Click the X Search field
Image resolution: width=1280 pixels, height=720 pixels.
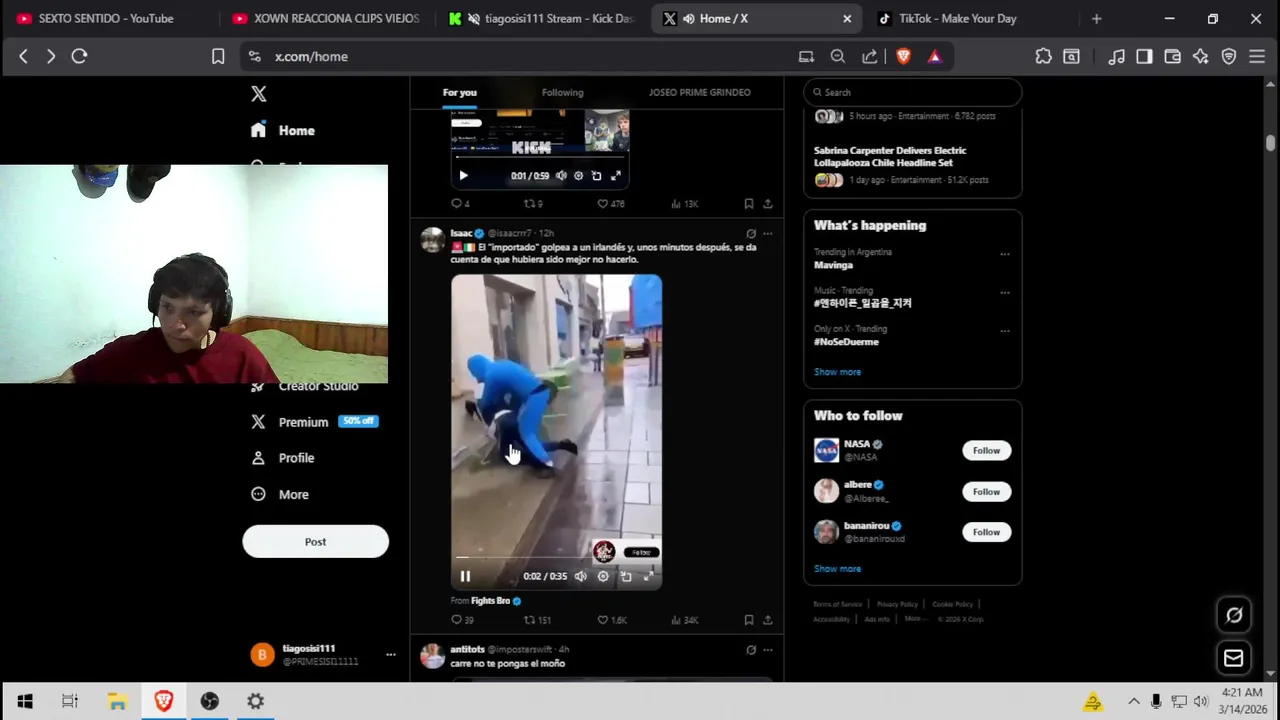pyautogui.click(x=912, y=92)
